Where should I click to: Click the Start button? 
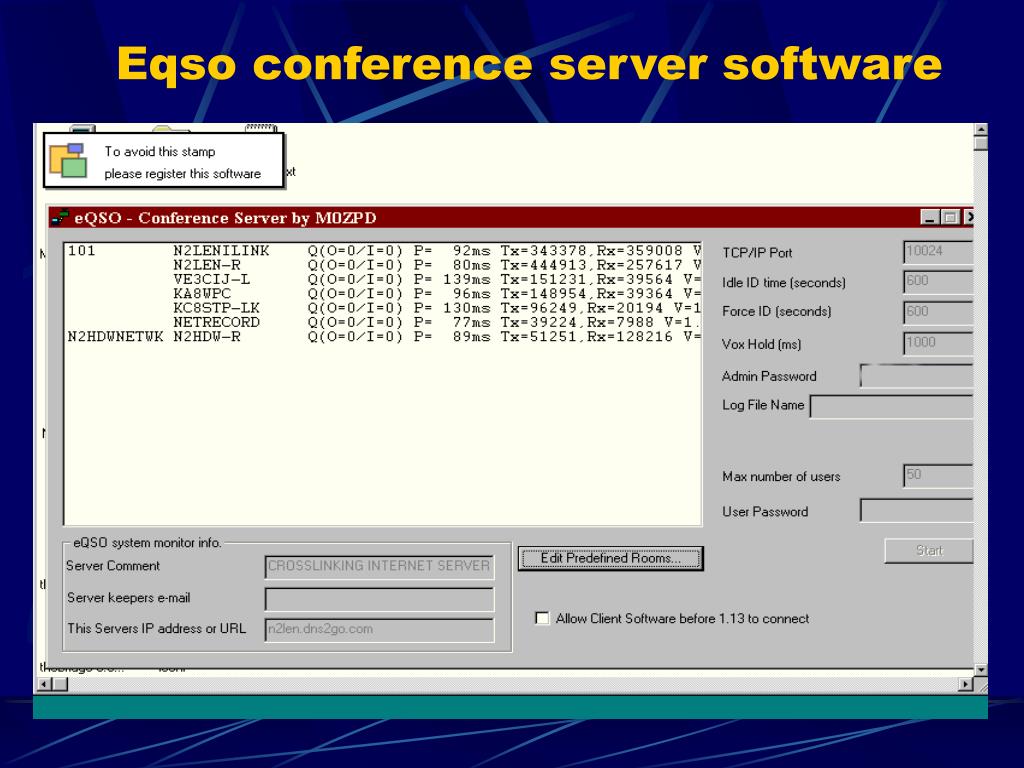929,551
